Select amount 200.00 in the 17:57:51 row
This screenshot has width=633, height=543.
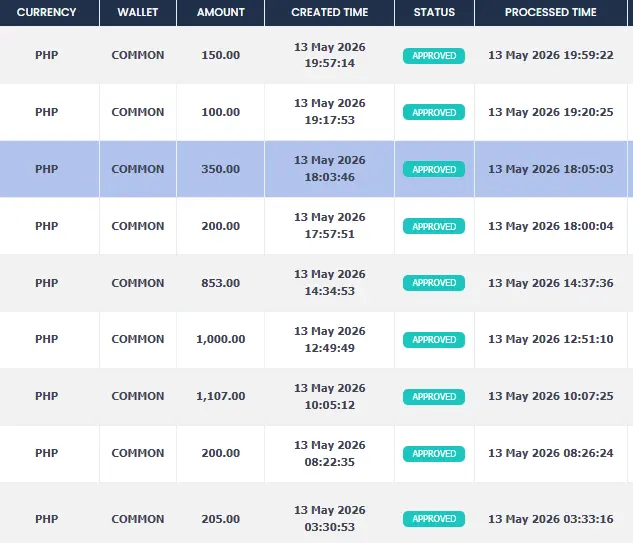[221, 226]
